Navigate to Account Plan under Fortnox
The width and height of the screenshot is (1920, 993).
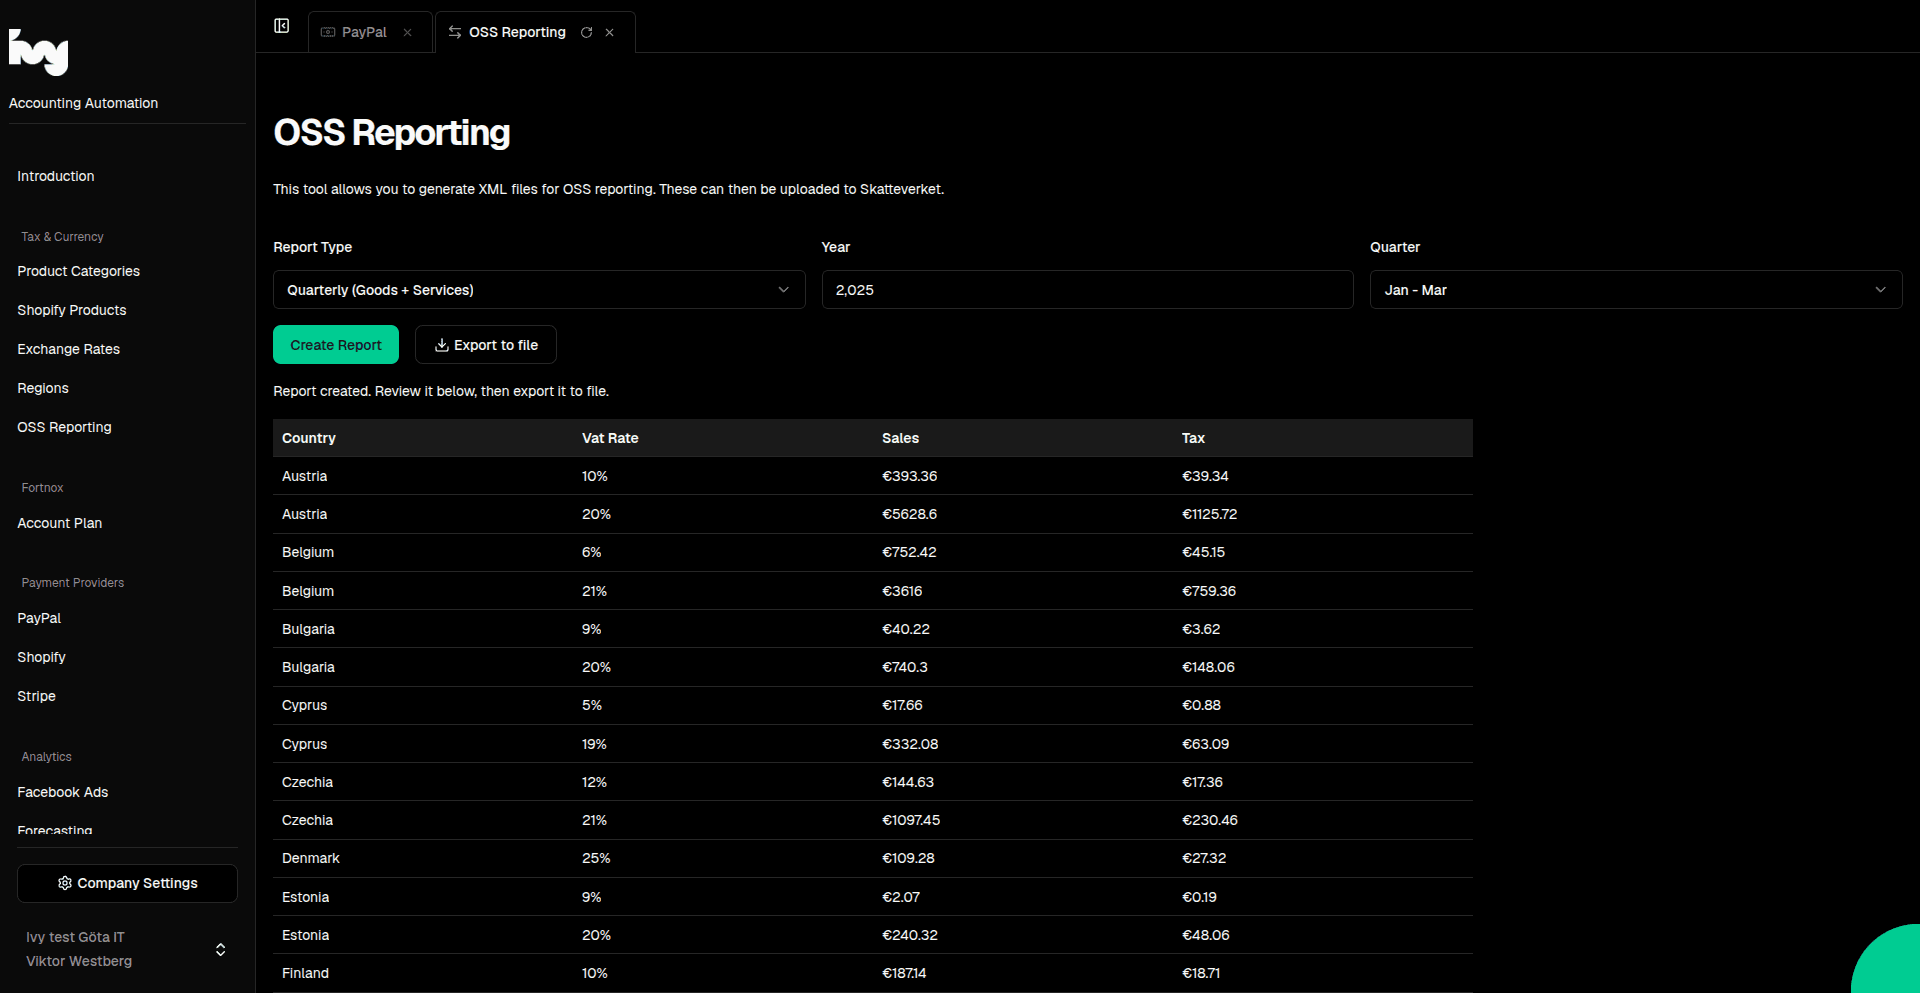tap(59, 523)
